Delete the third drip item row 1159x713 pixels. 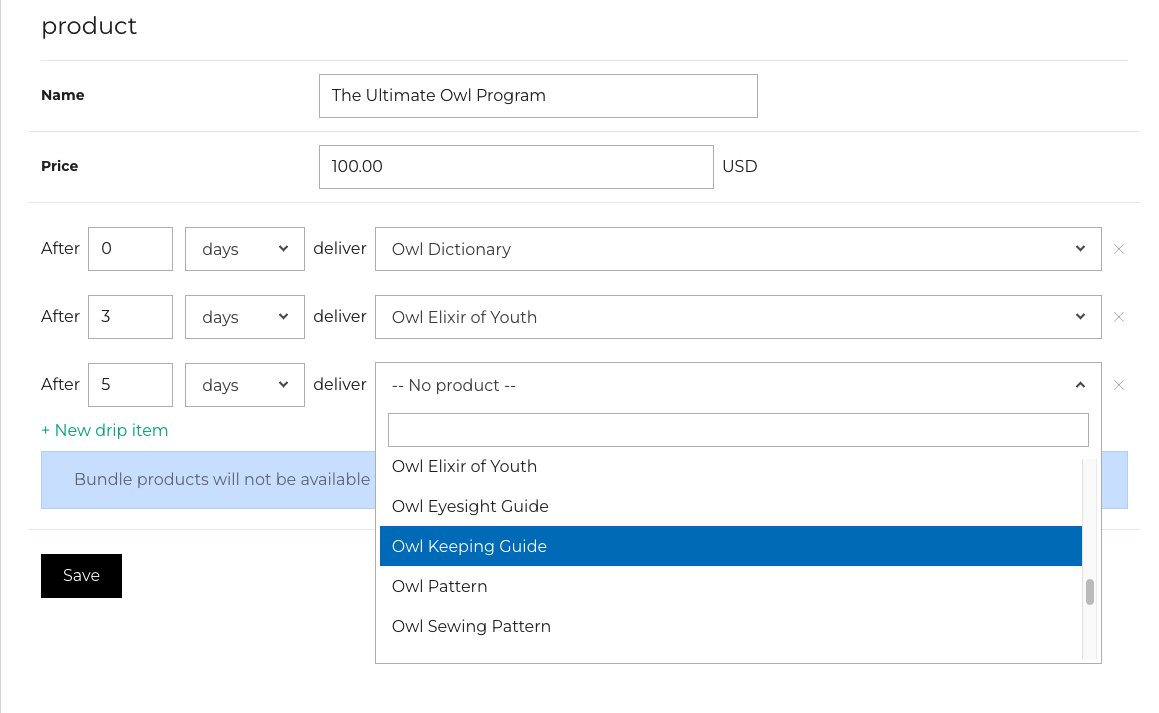(x=1119, y=385)
